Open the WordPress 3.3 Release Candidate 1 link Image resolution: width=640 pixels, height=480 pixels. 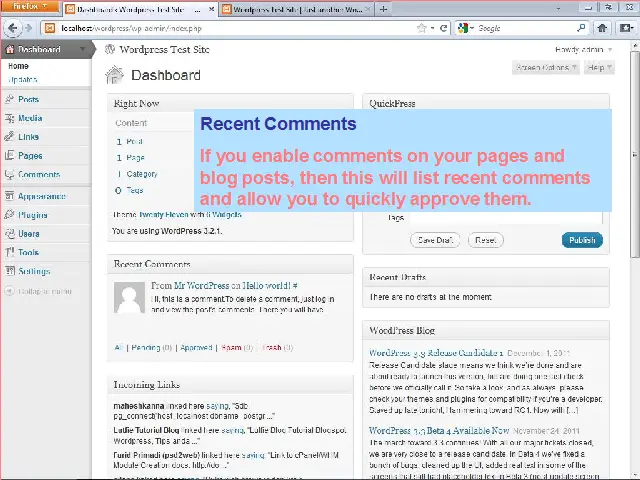tap(436, 353)
